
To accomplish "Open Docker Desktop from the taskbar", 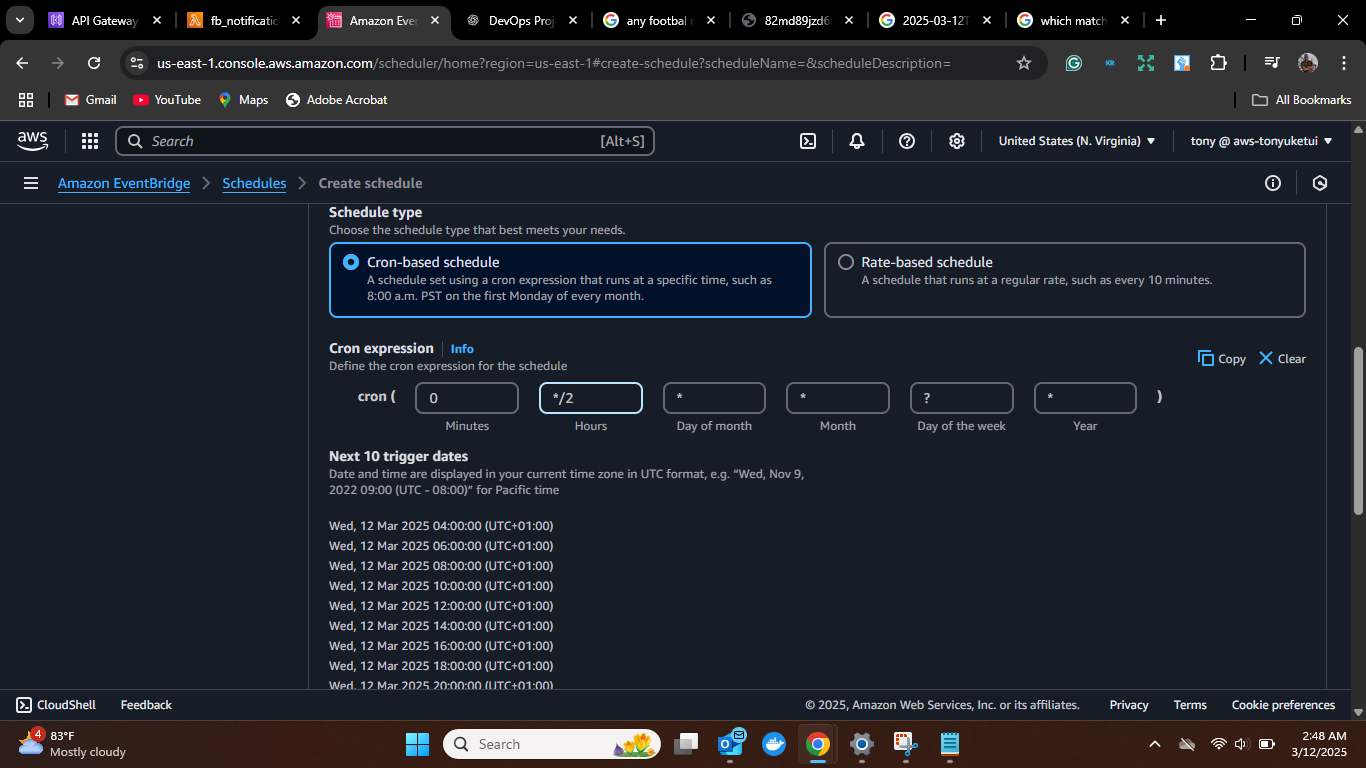I will (773, 744).
